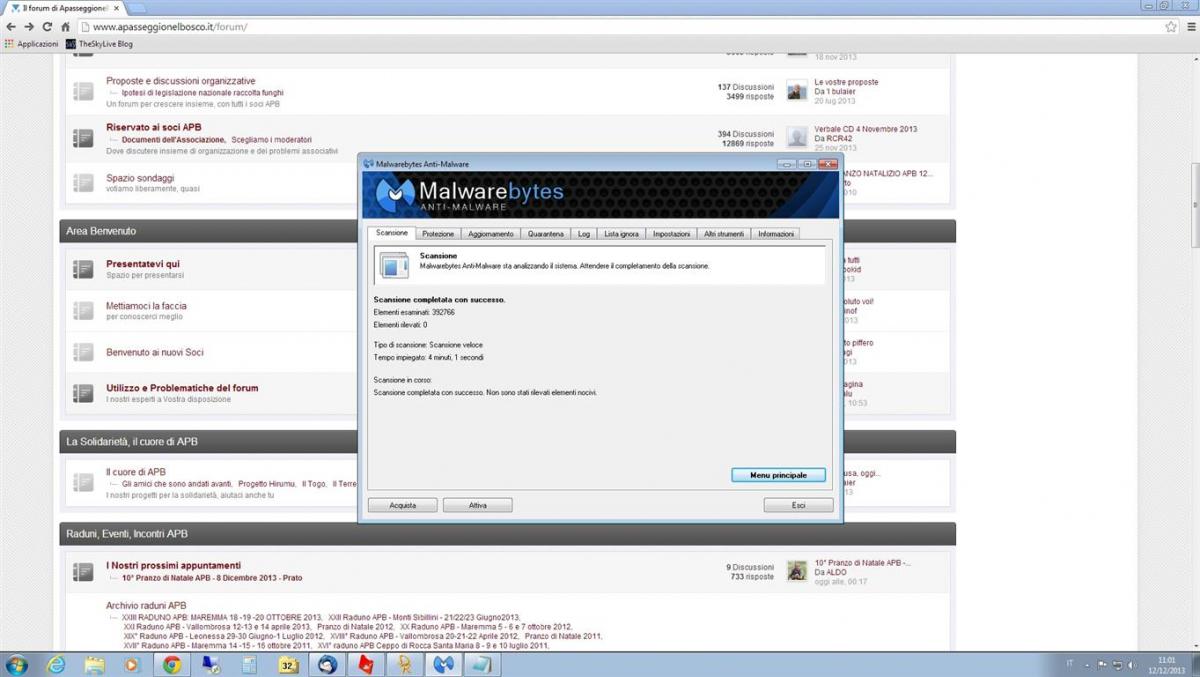The image size is (1200, 677).
Task: Launch Thunderbird from the taskbar
Action: (327, 664)
